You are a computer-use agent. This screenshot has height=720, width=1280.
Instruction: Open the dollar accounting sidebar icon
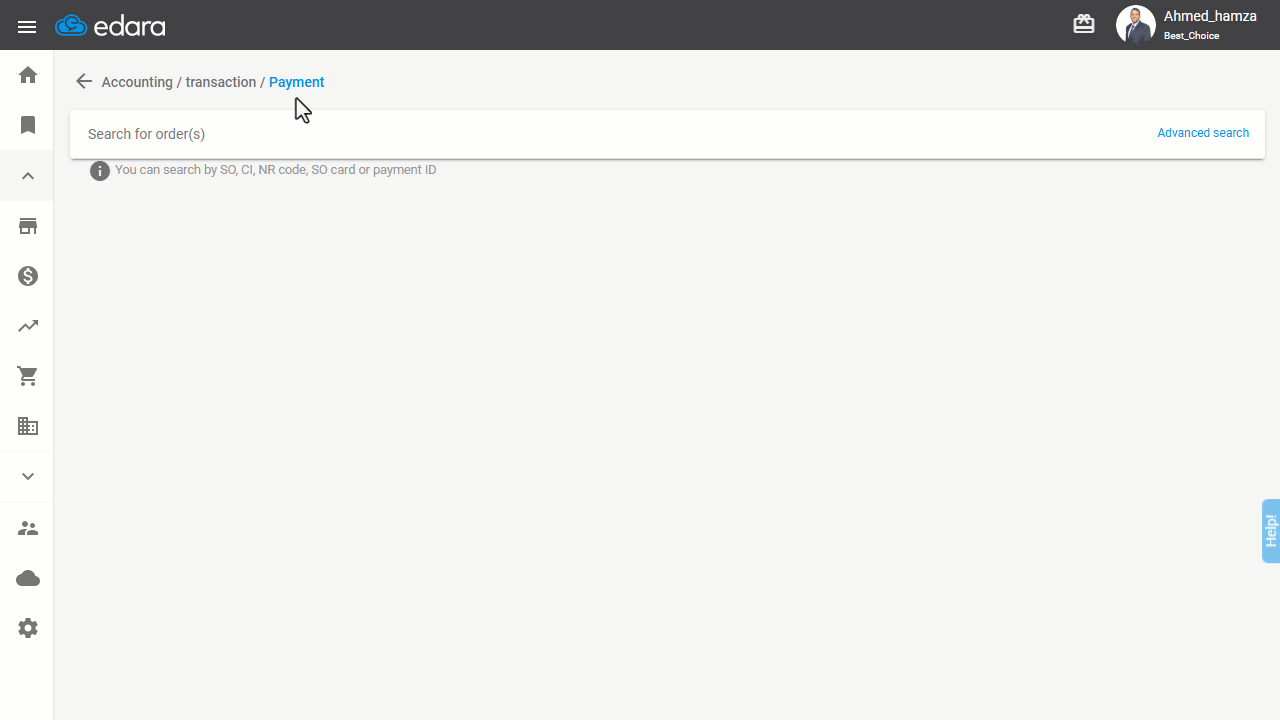28,276
